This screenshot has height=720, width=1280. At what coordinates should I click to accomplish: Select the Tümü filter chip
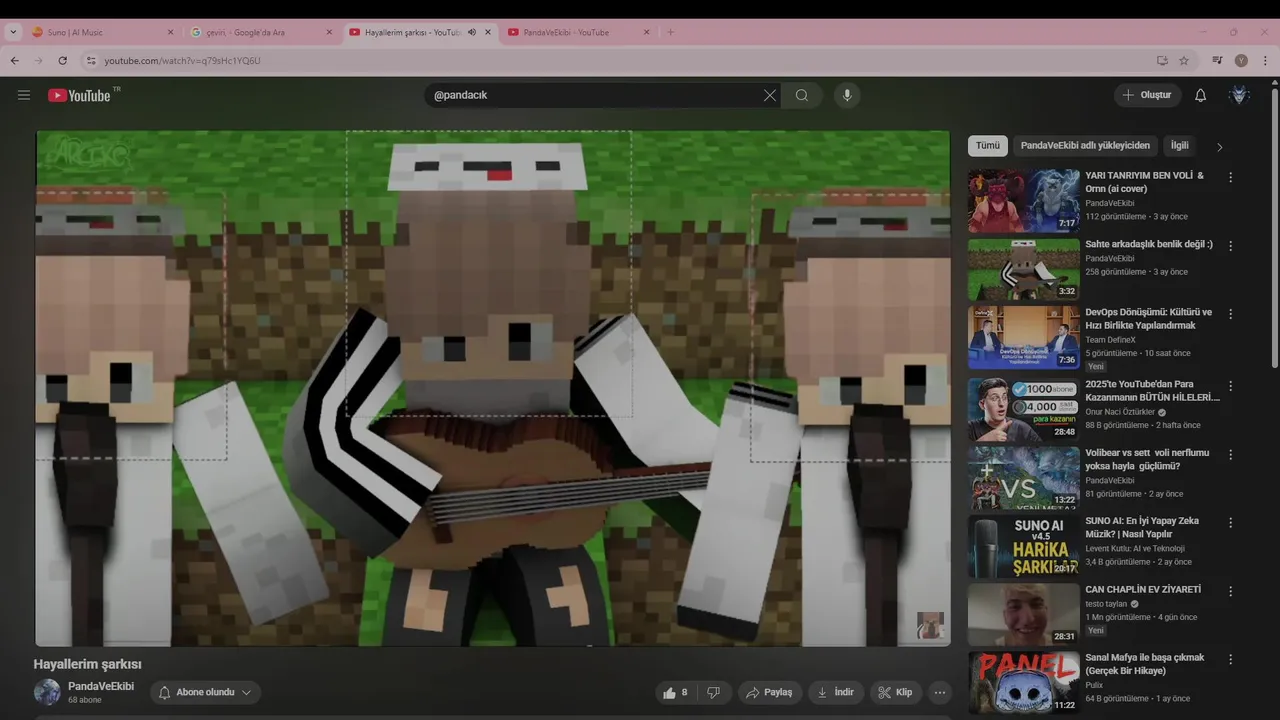988,145
